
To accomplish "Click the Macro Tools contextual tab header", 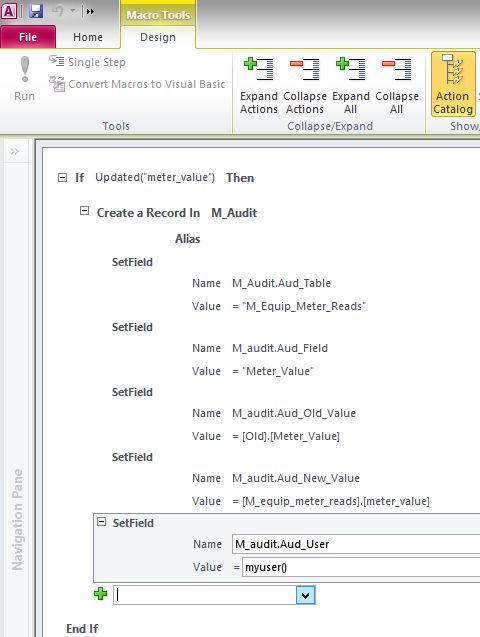I will tap(158, 15).
